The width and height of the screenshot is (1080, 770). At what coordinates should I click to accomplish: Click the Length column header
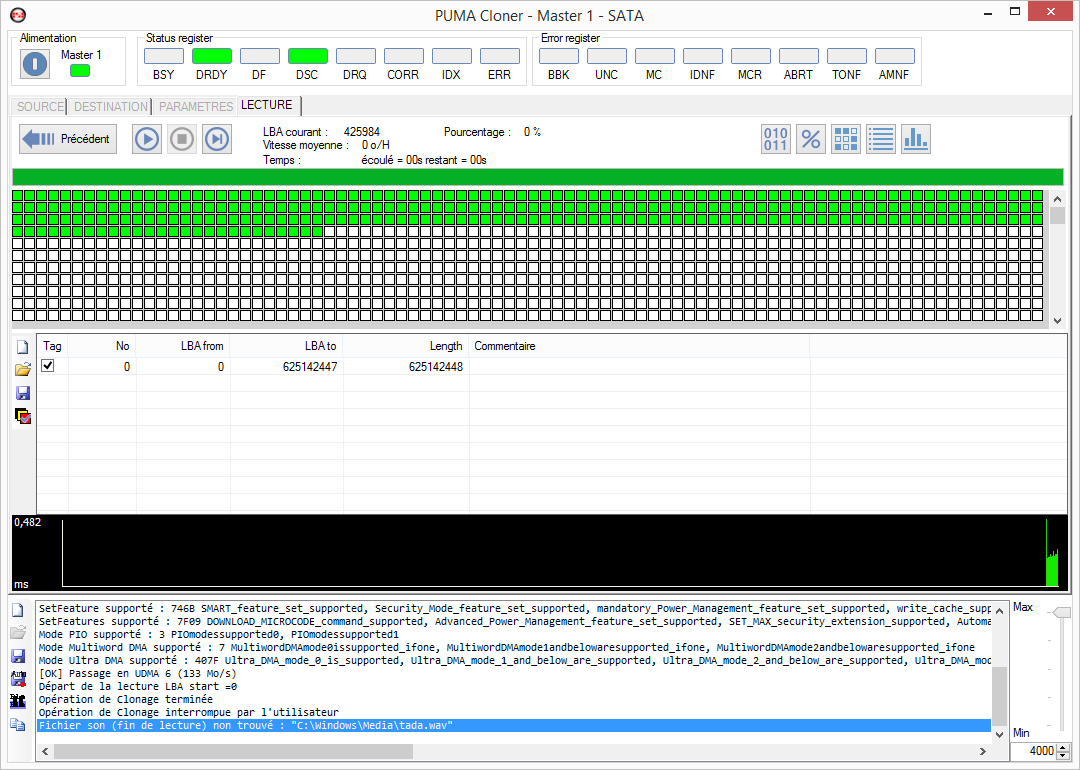click(x=406, y=346)
